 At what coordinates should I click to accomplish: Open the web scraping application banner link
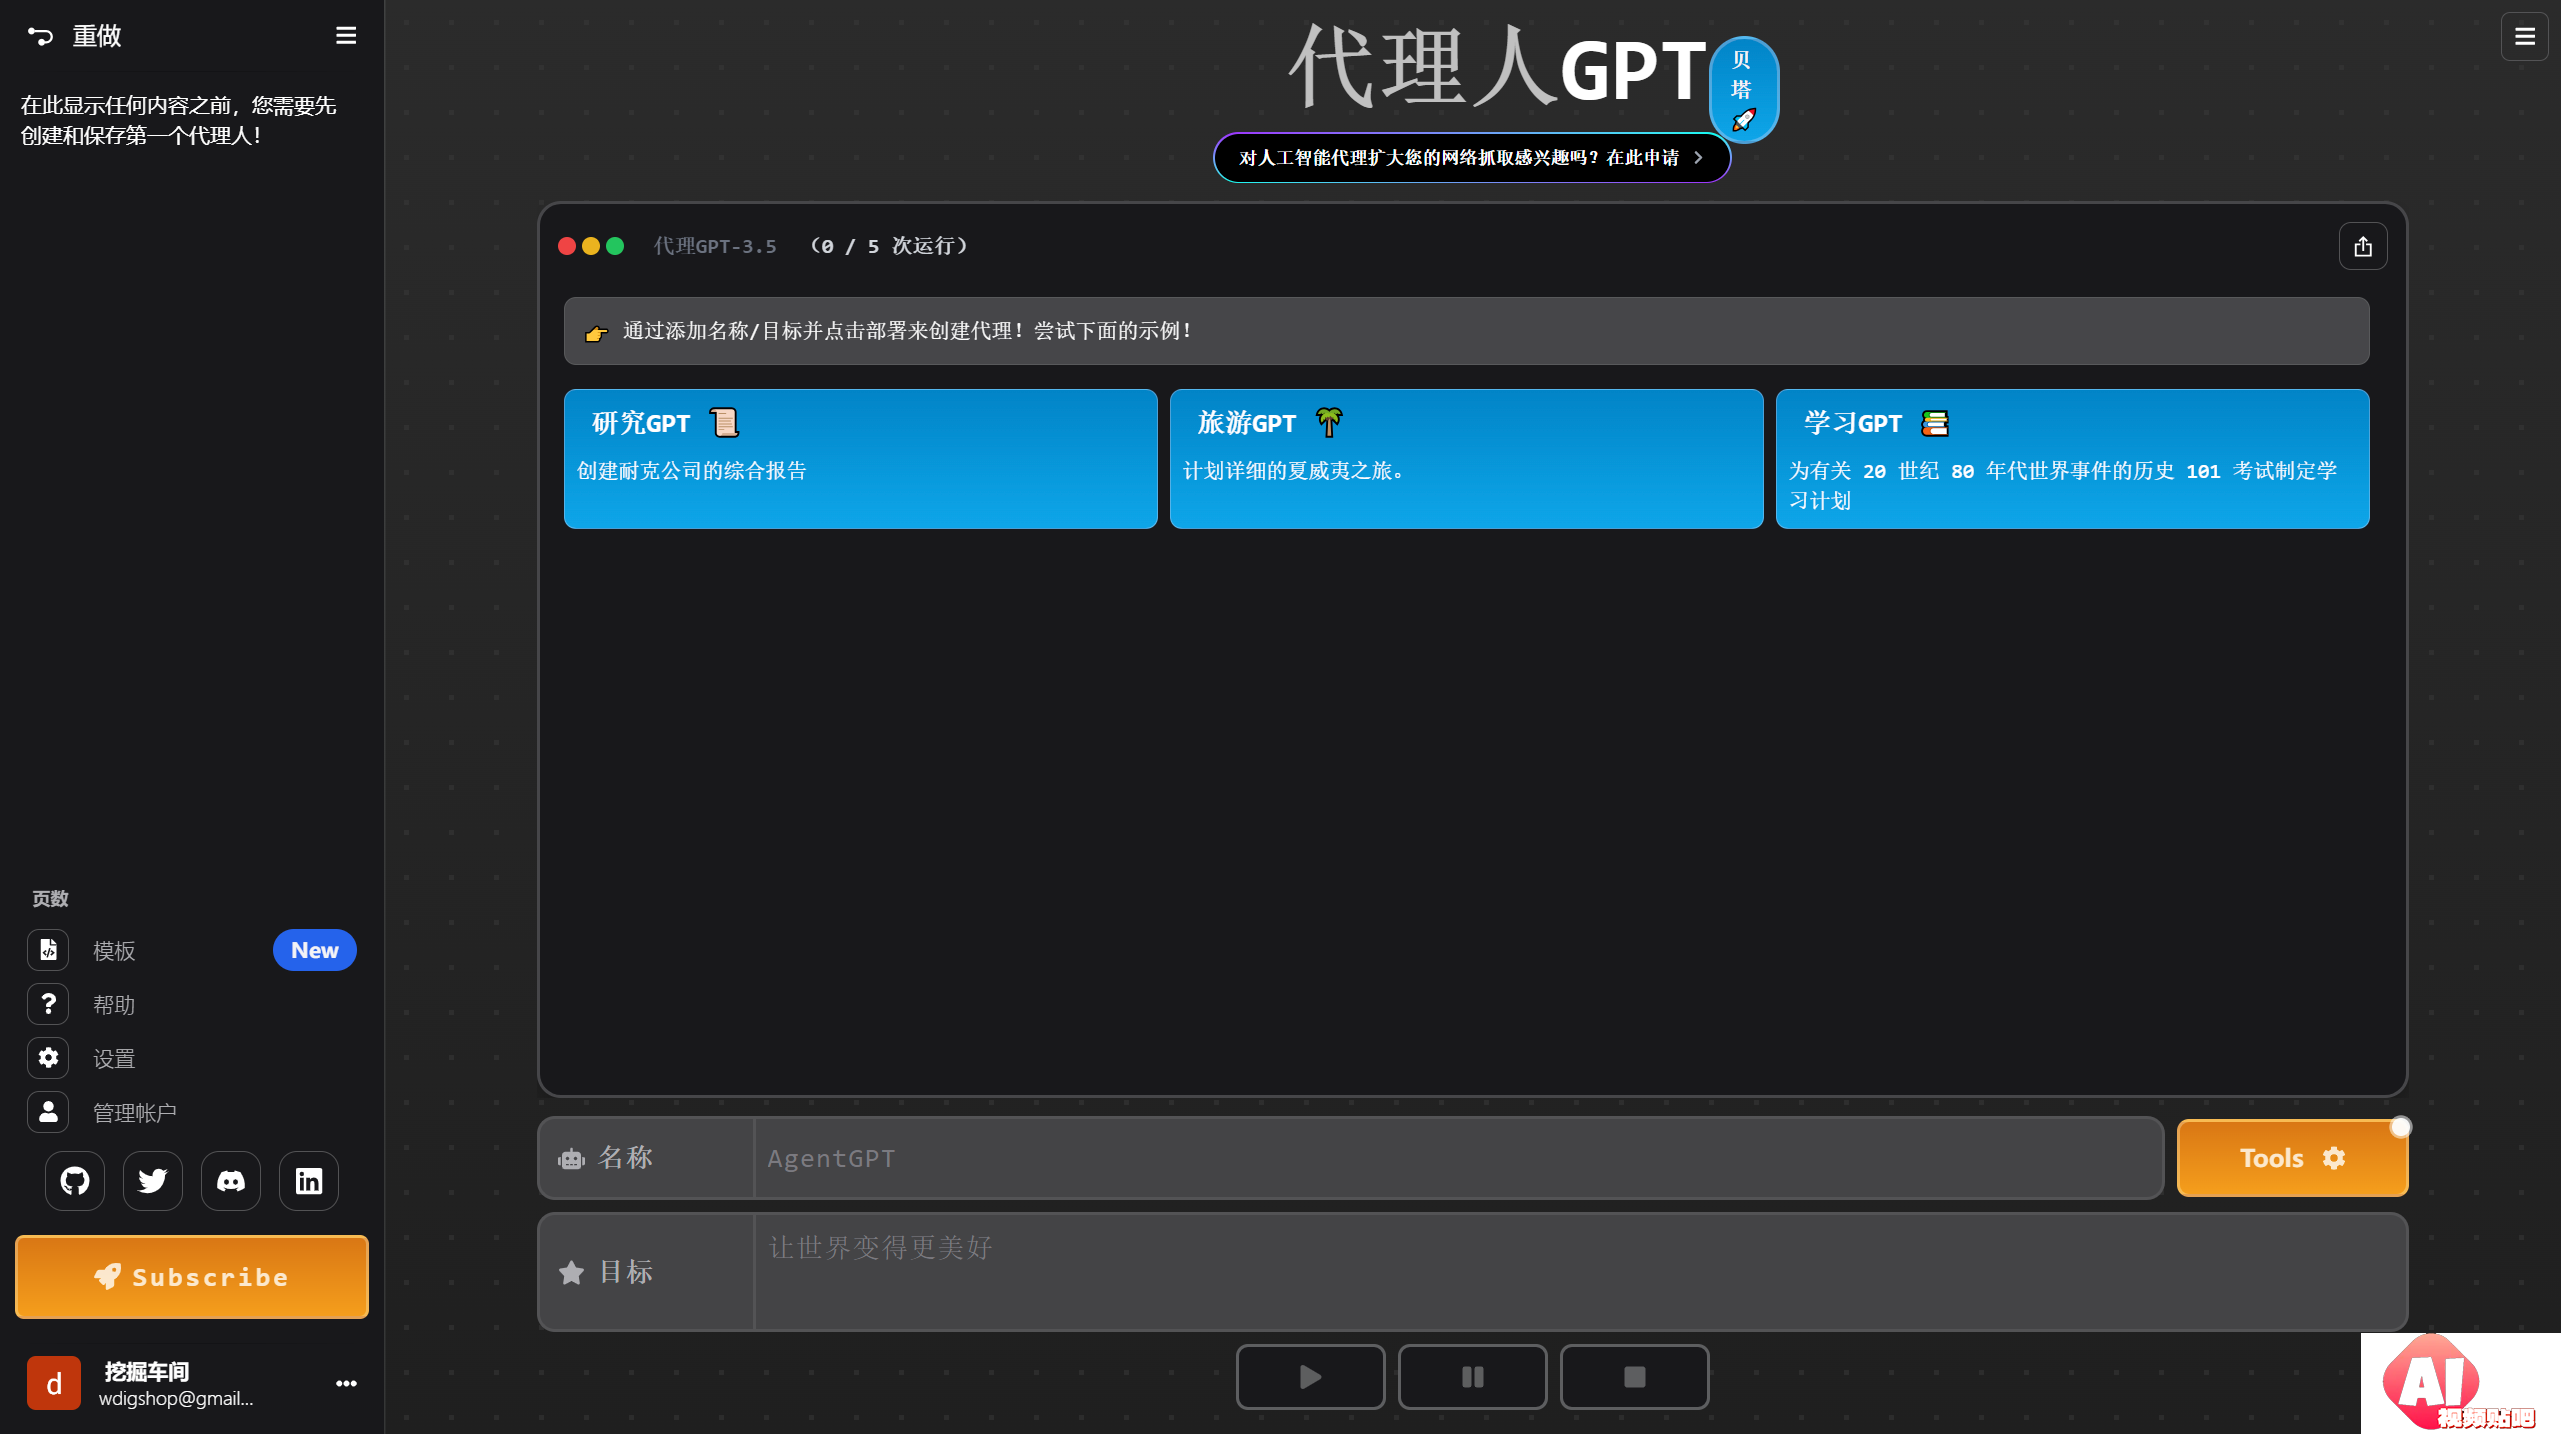coord(1472,158)
